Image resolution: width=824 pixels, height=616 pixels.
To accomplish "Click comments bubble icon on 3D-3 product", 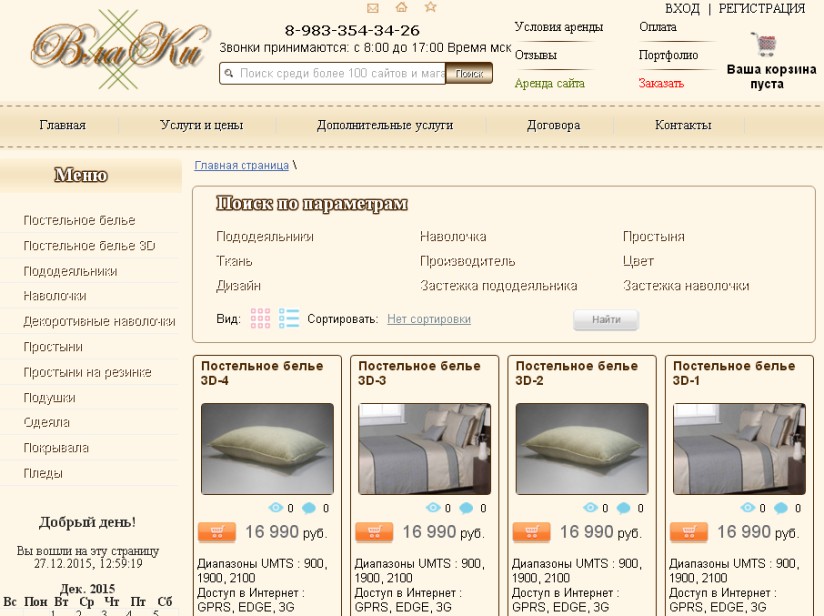I will [466, 508].
